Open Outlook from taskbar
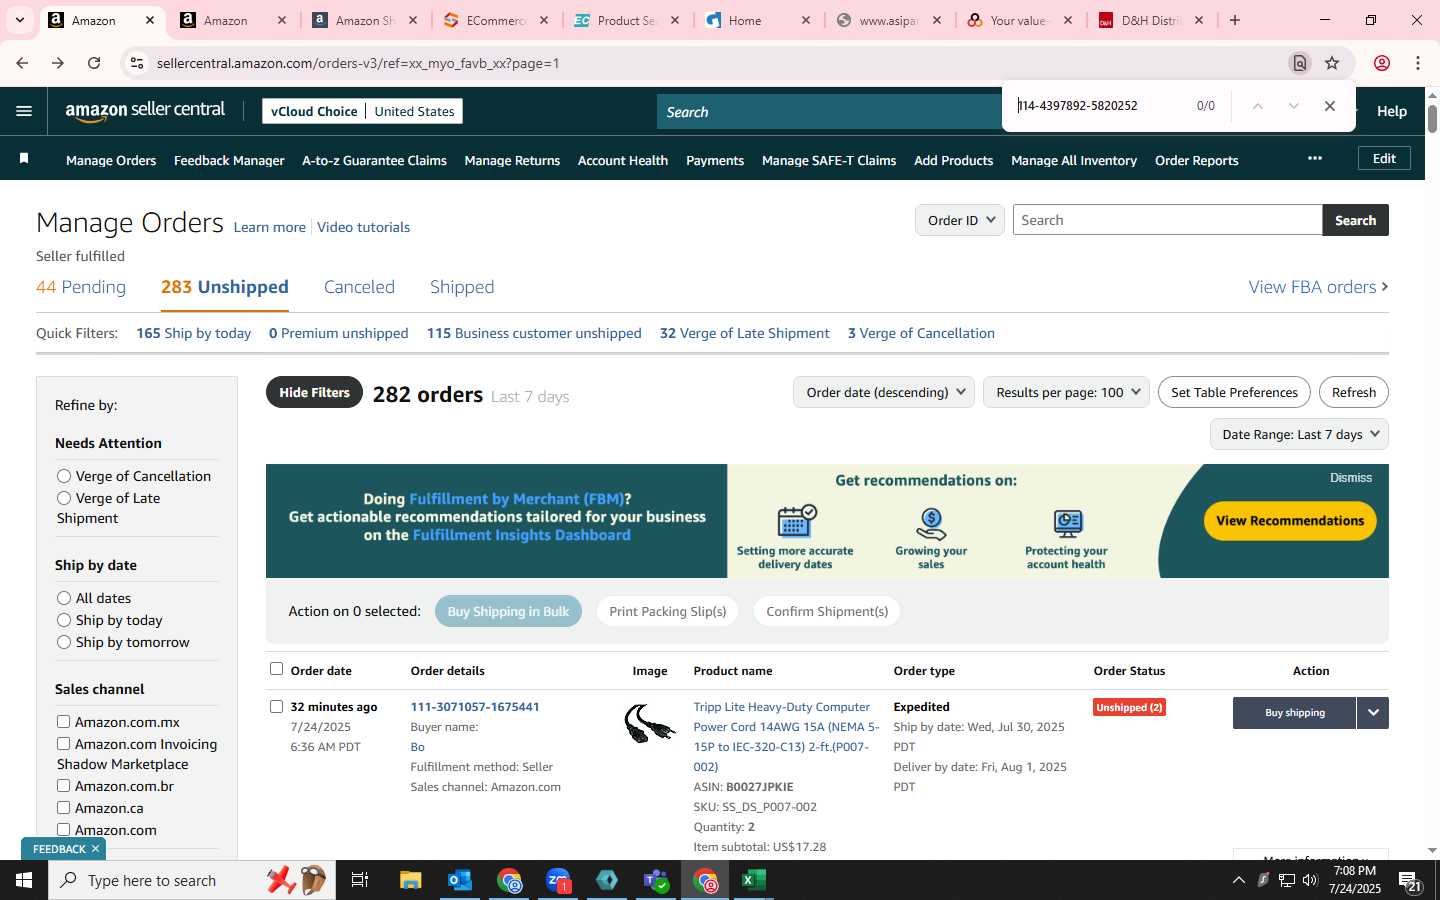Image resolution: width=1440 pixels, height=900 pixels. (460, 880)
